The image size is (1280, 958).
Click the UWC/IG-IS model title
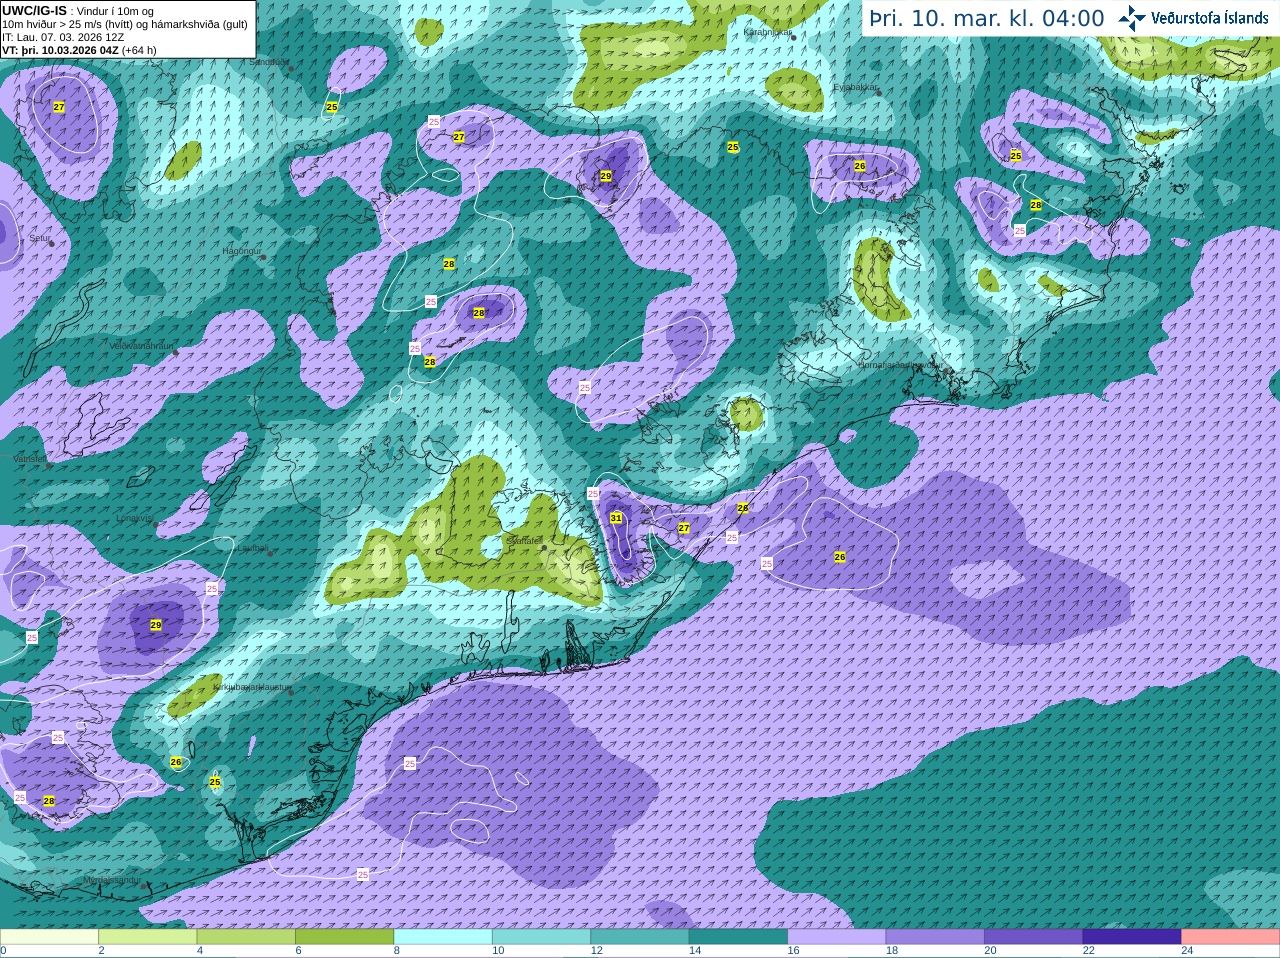tap(34, 10)
